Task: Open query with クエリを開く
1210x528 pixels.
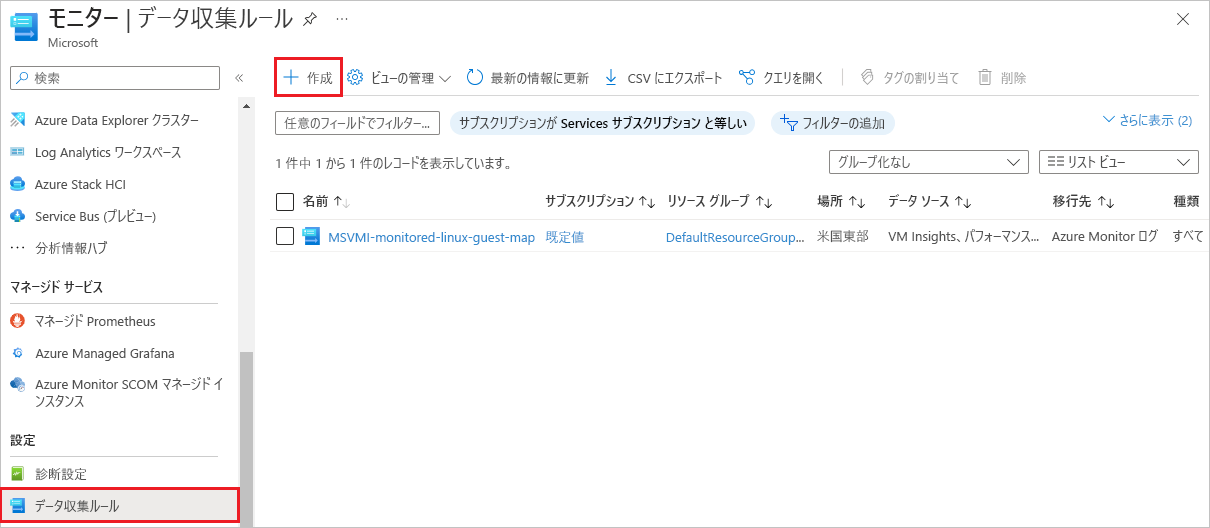Action: 781,78
